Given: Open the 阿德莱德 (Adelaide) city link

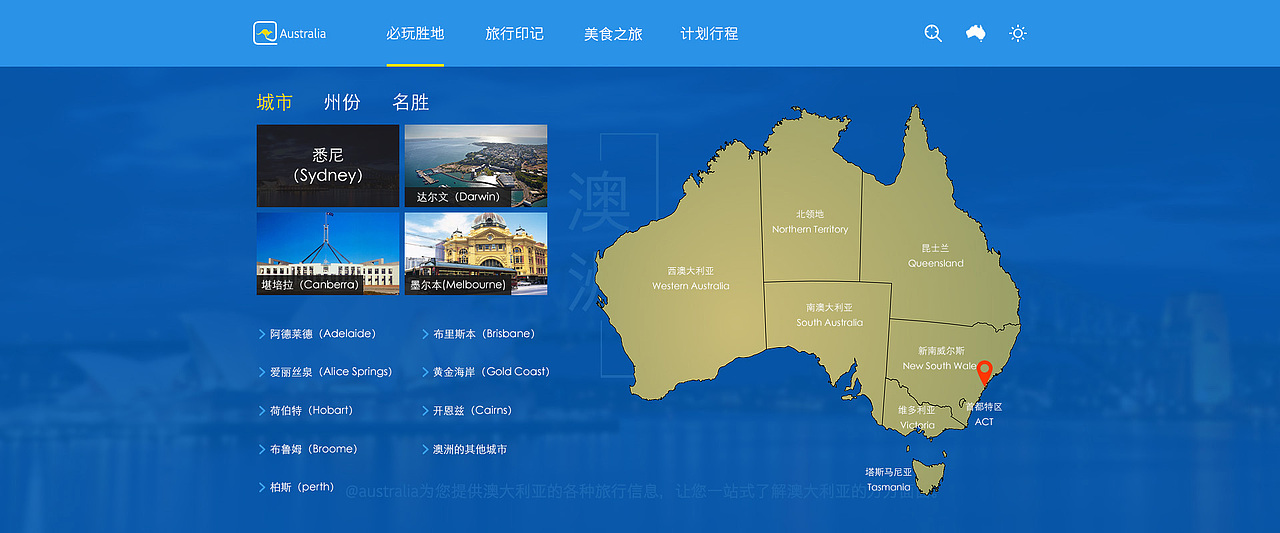Looking at the screenshot, I should 323,334.
